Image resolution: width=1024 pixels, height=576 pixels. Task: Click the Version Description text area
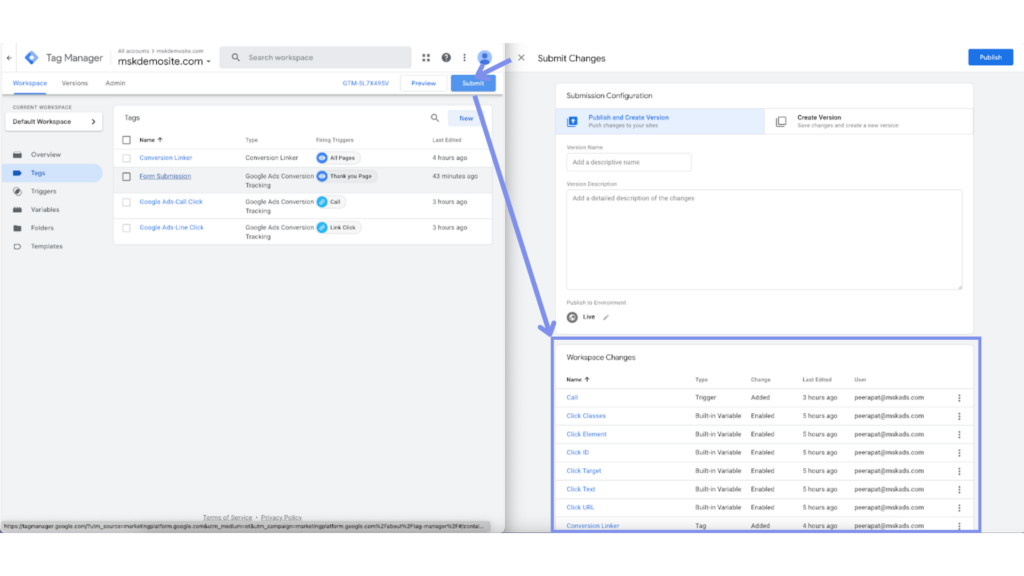coord(764,240)
